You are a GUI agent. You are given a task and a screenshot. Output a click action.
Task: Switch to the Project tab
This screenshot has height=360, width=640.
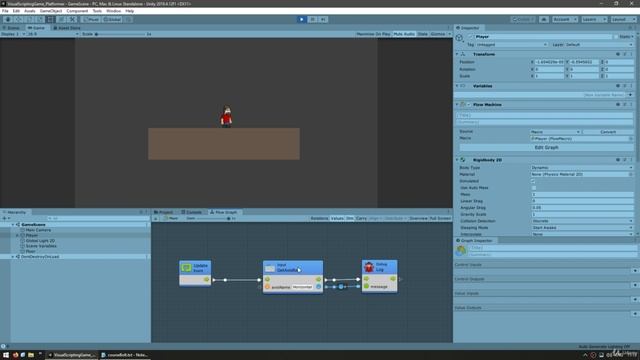(164, 212)
